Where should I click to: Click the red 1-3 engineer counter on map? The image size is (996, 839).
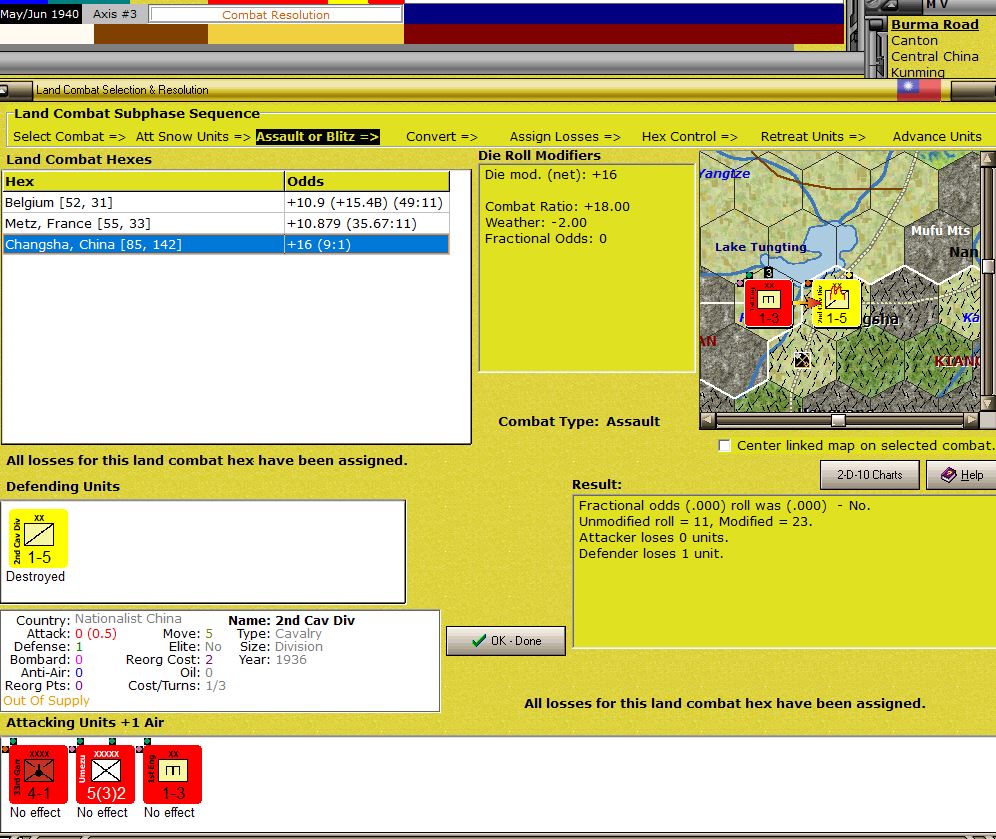(x=768, y=303)
